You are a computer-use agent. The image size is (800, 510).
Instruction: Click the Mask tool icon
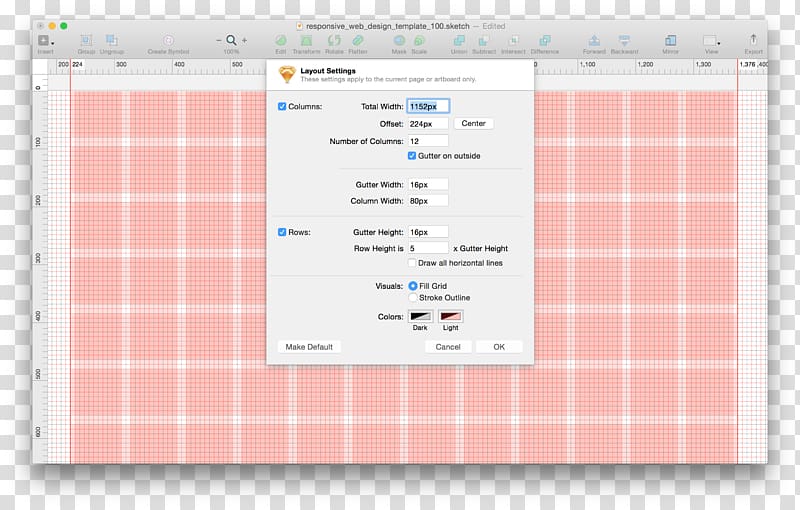coord(399,41)
